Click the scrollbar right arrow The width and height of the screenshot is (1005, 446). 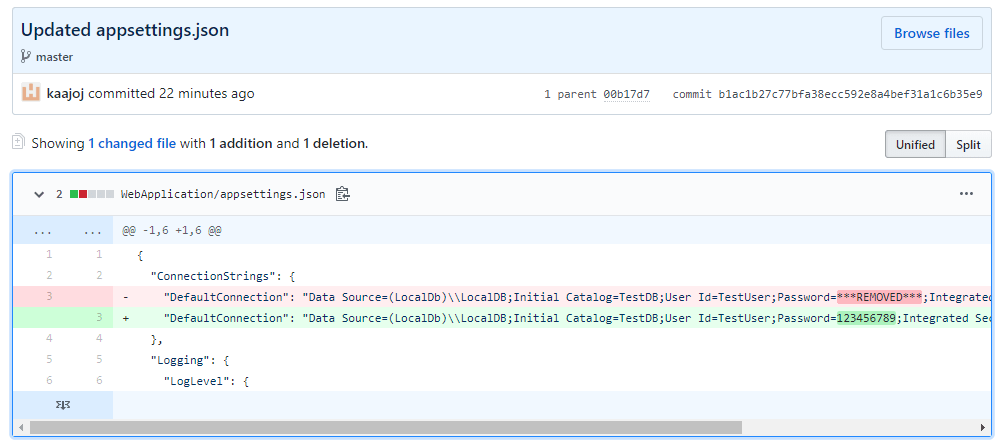[x=982, y=427]
